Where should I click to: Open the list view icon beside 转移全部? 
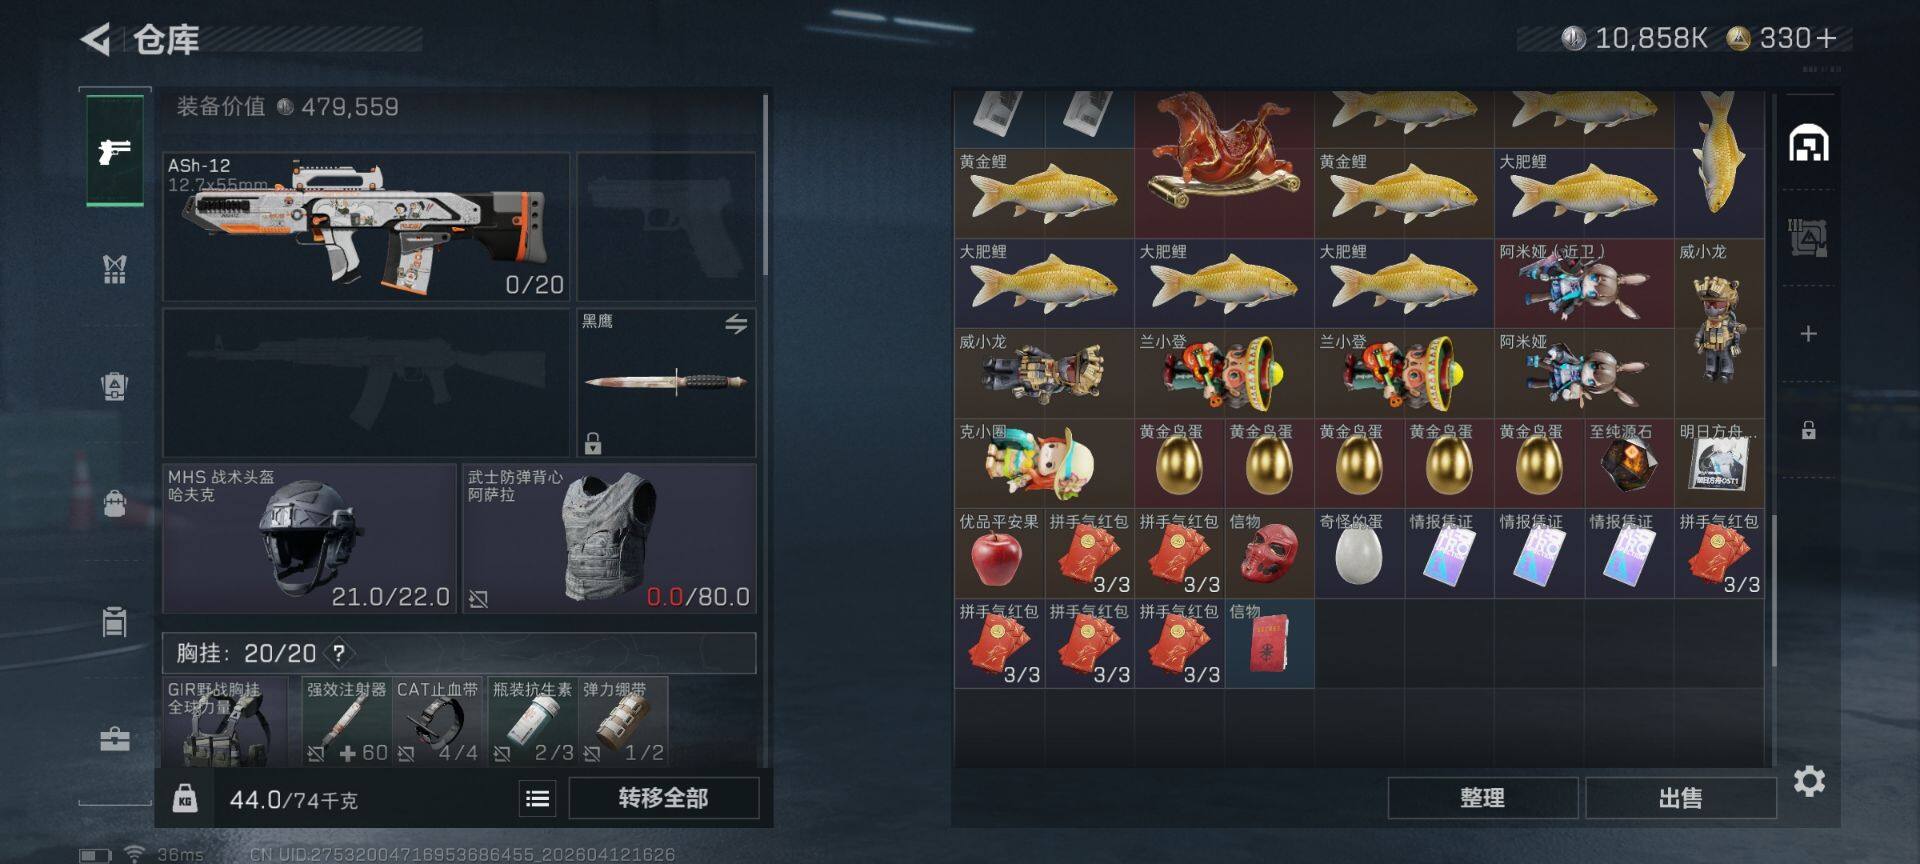(537, 798)
